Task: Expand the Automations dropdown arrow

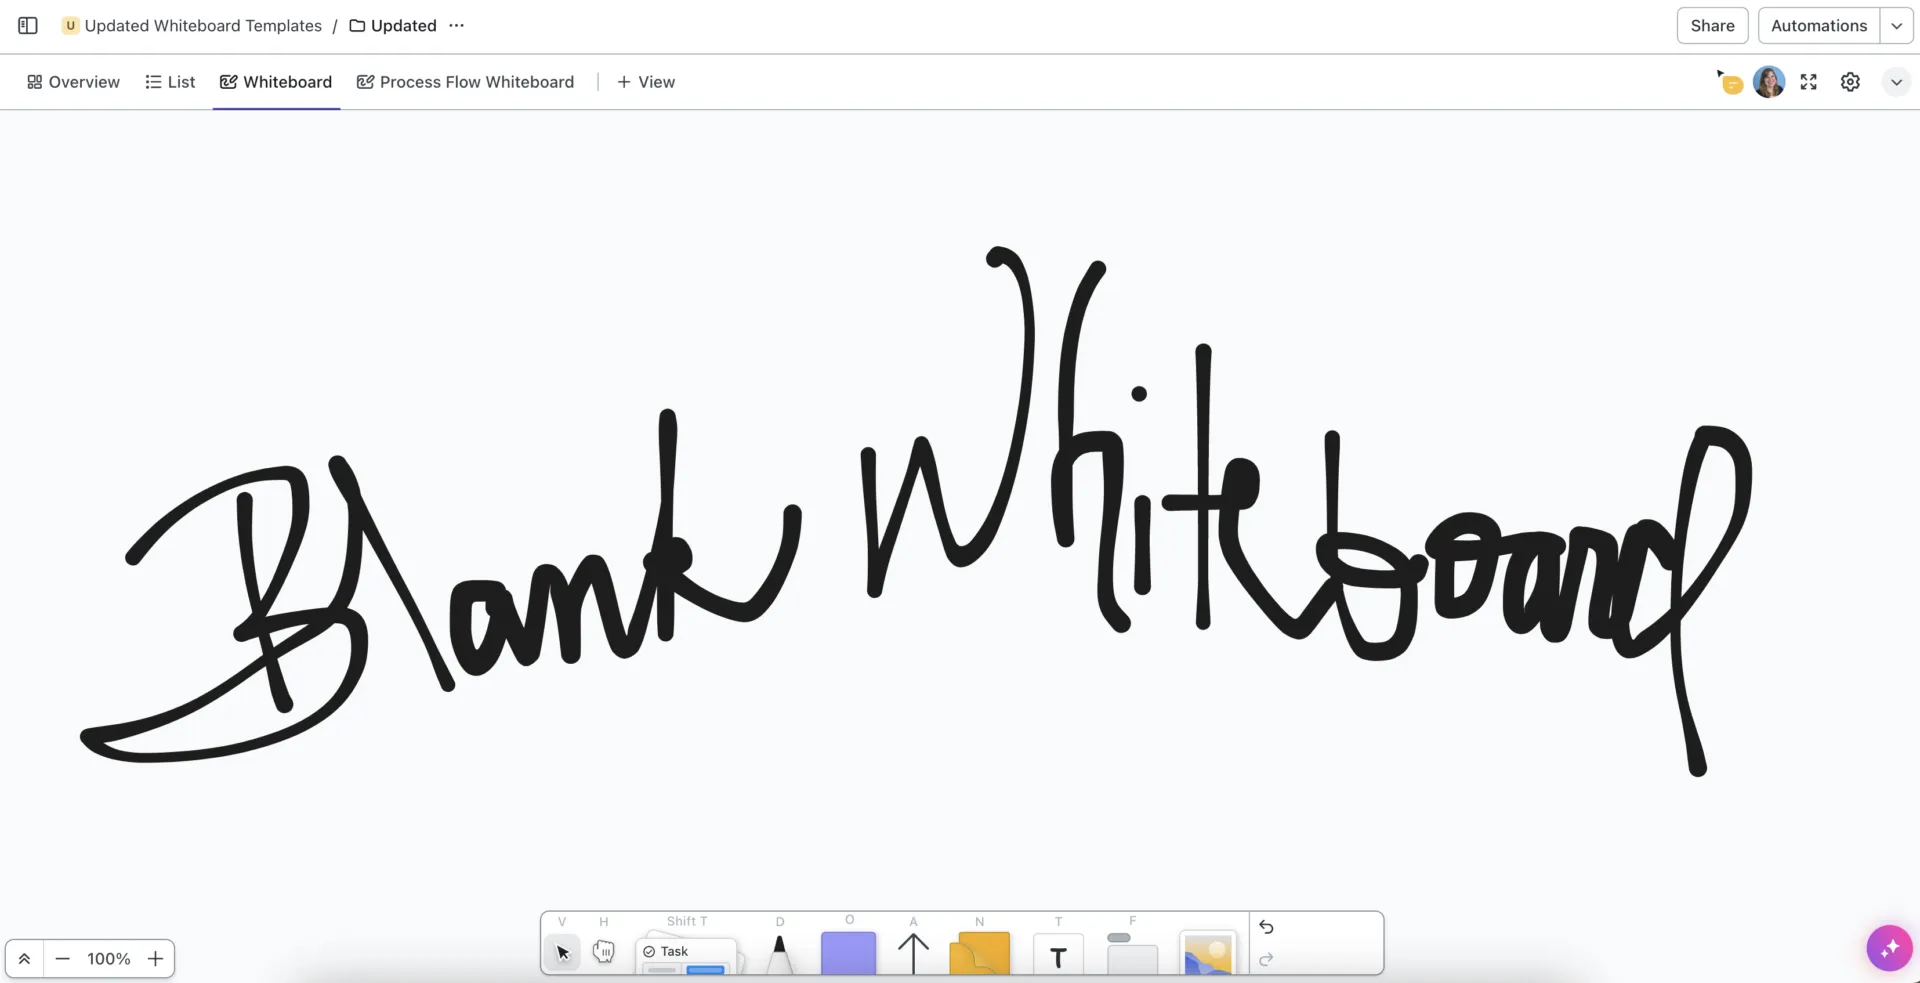Action: coord(1896,26)
